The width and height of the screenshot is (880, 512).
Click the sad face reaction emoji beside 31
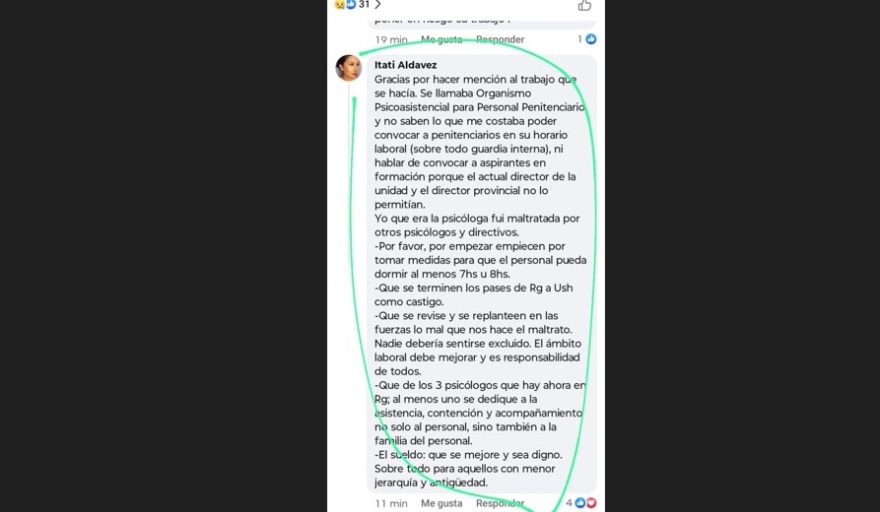pos(340,4)
